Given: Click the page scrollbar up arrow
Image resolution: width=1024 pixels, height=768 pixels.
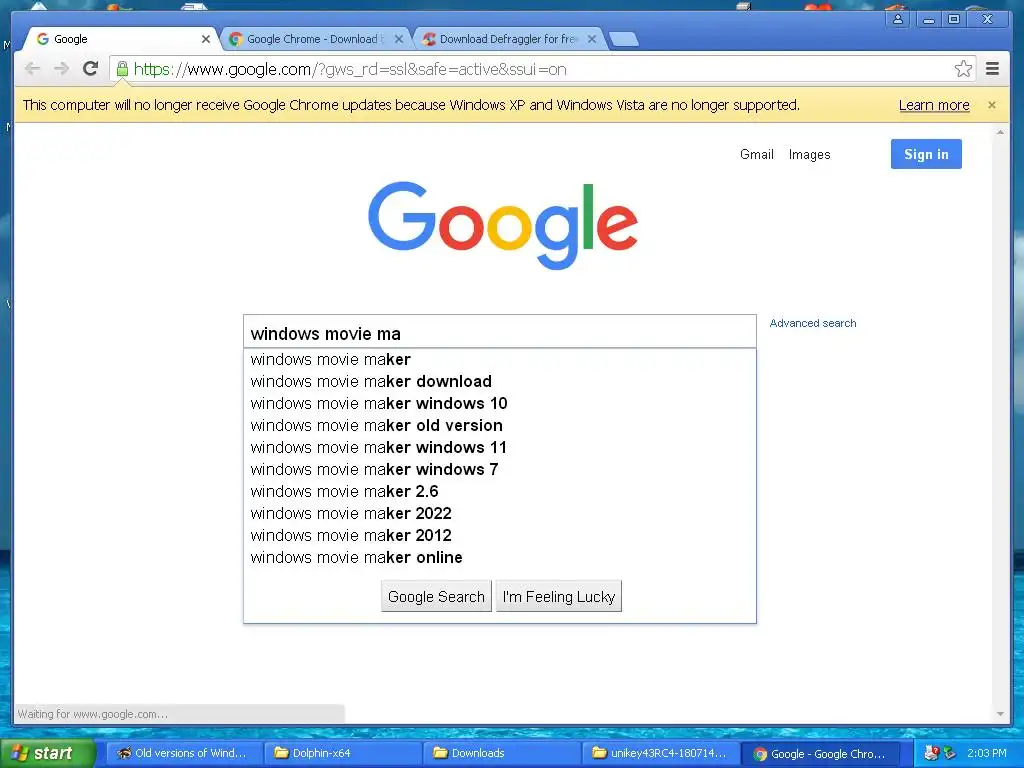Looking at the screenshot, I should pyautogui.click(x=1000, y=133).
